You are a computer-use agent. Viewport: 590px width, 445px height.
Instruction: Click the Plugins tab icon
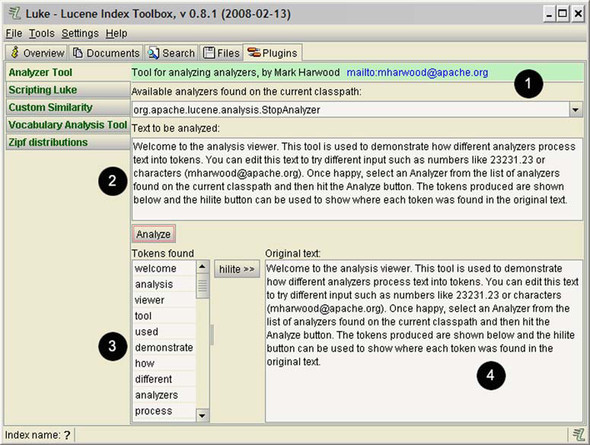click(254, 53)
